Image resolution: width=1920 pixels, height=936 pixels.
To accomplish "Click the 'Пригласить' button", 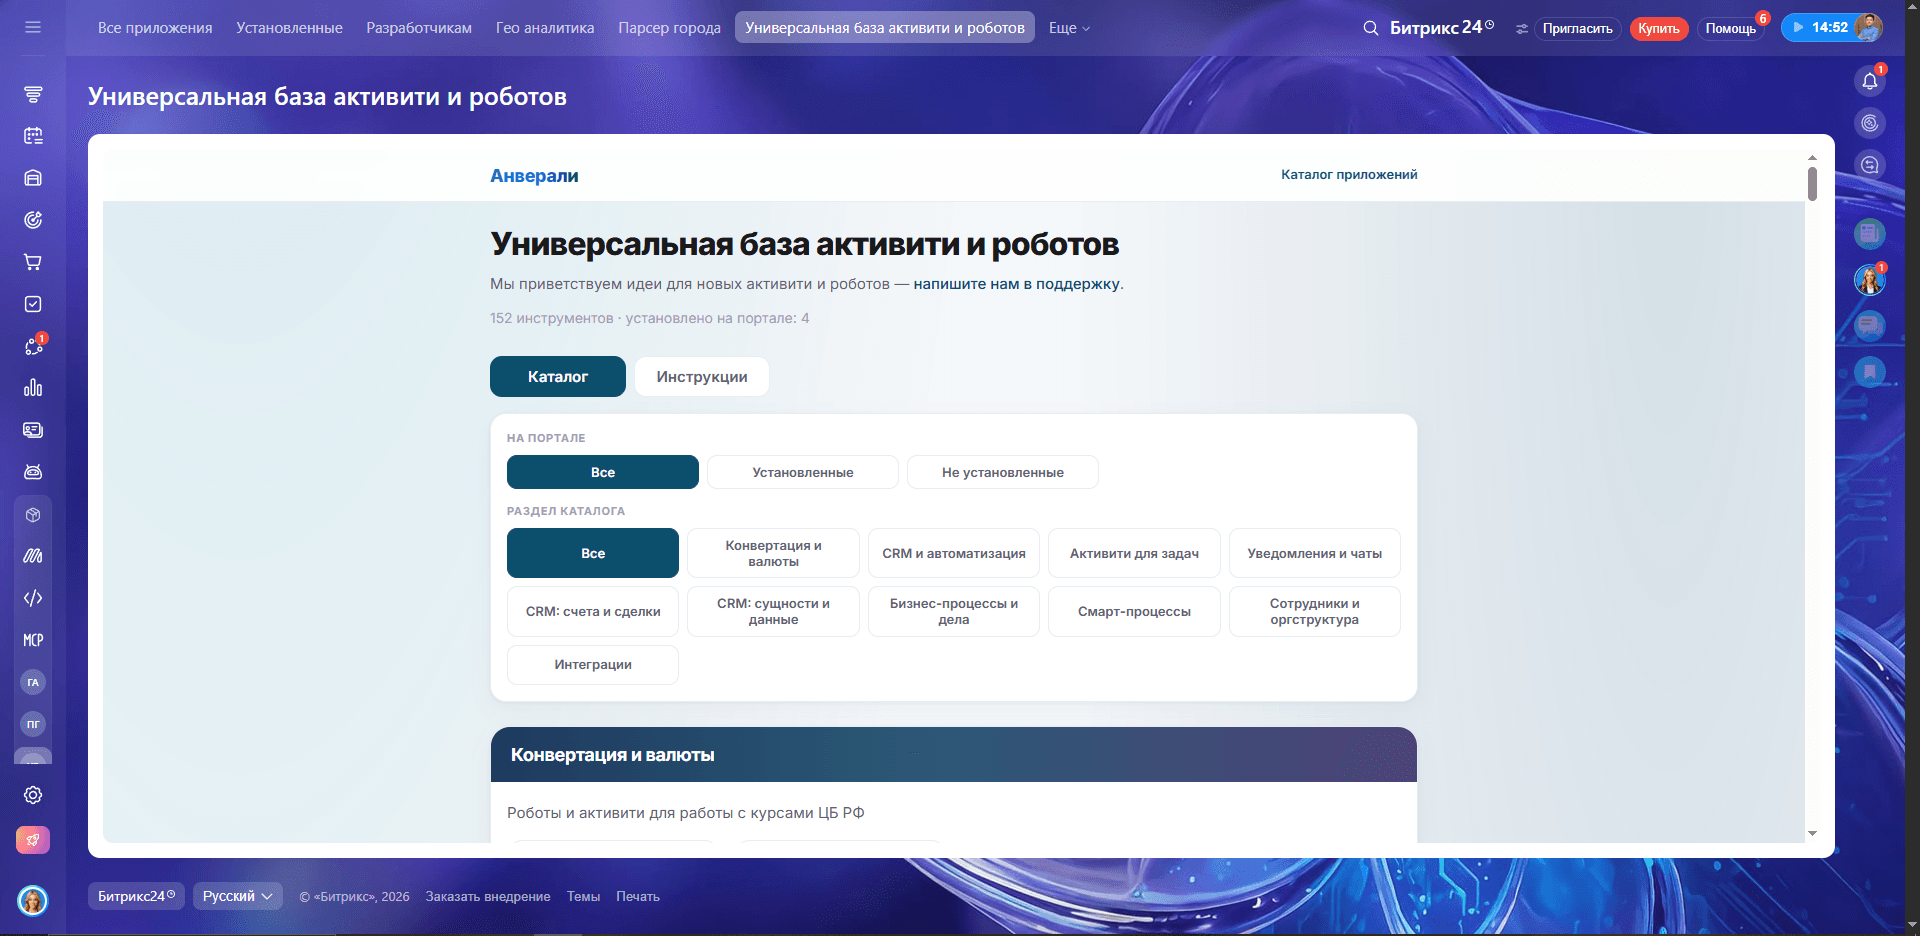I will click(x=1577, y=29).
